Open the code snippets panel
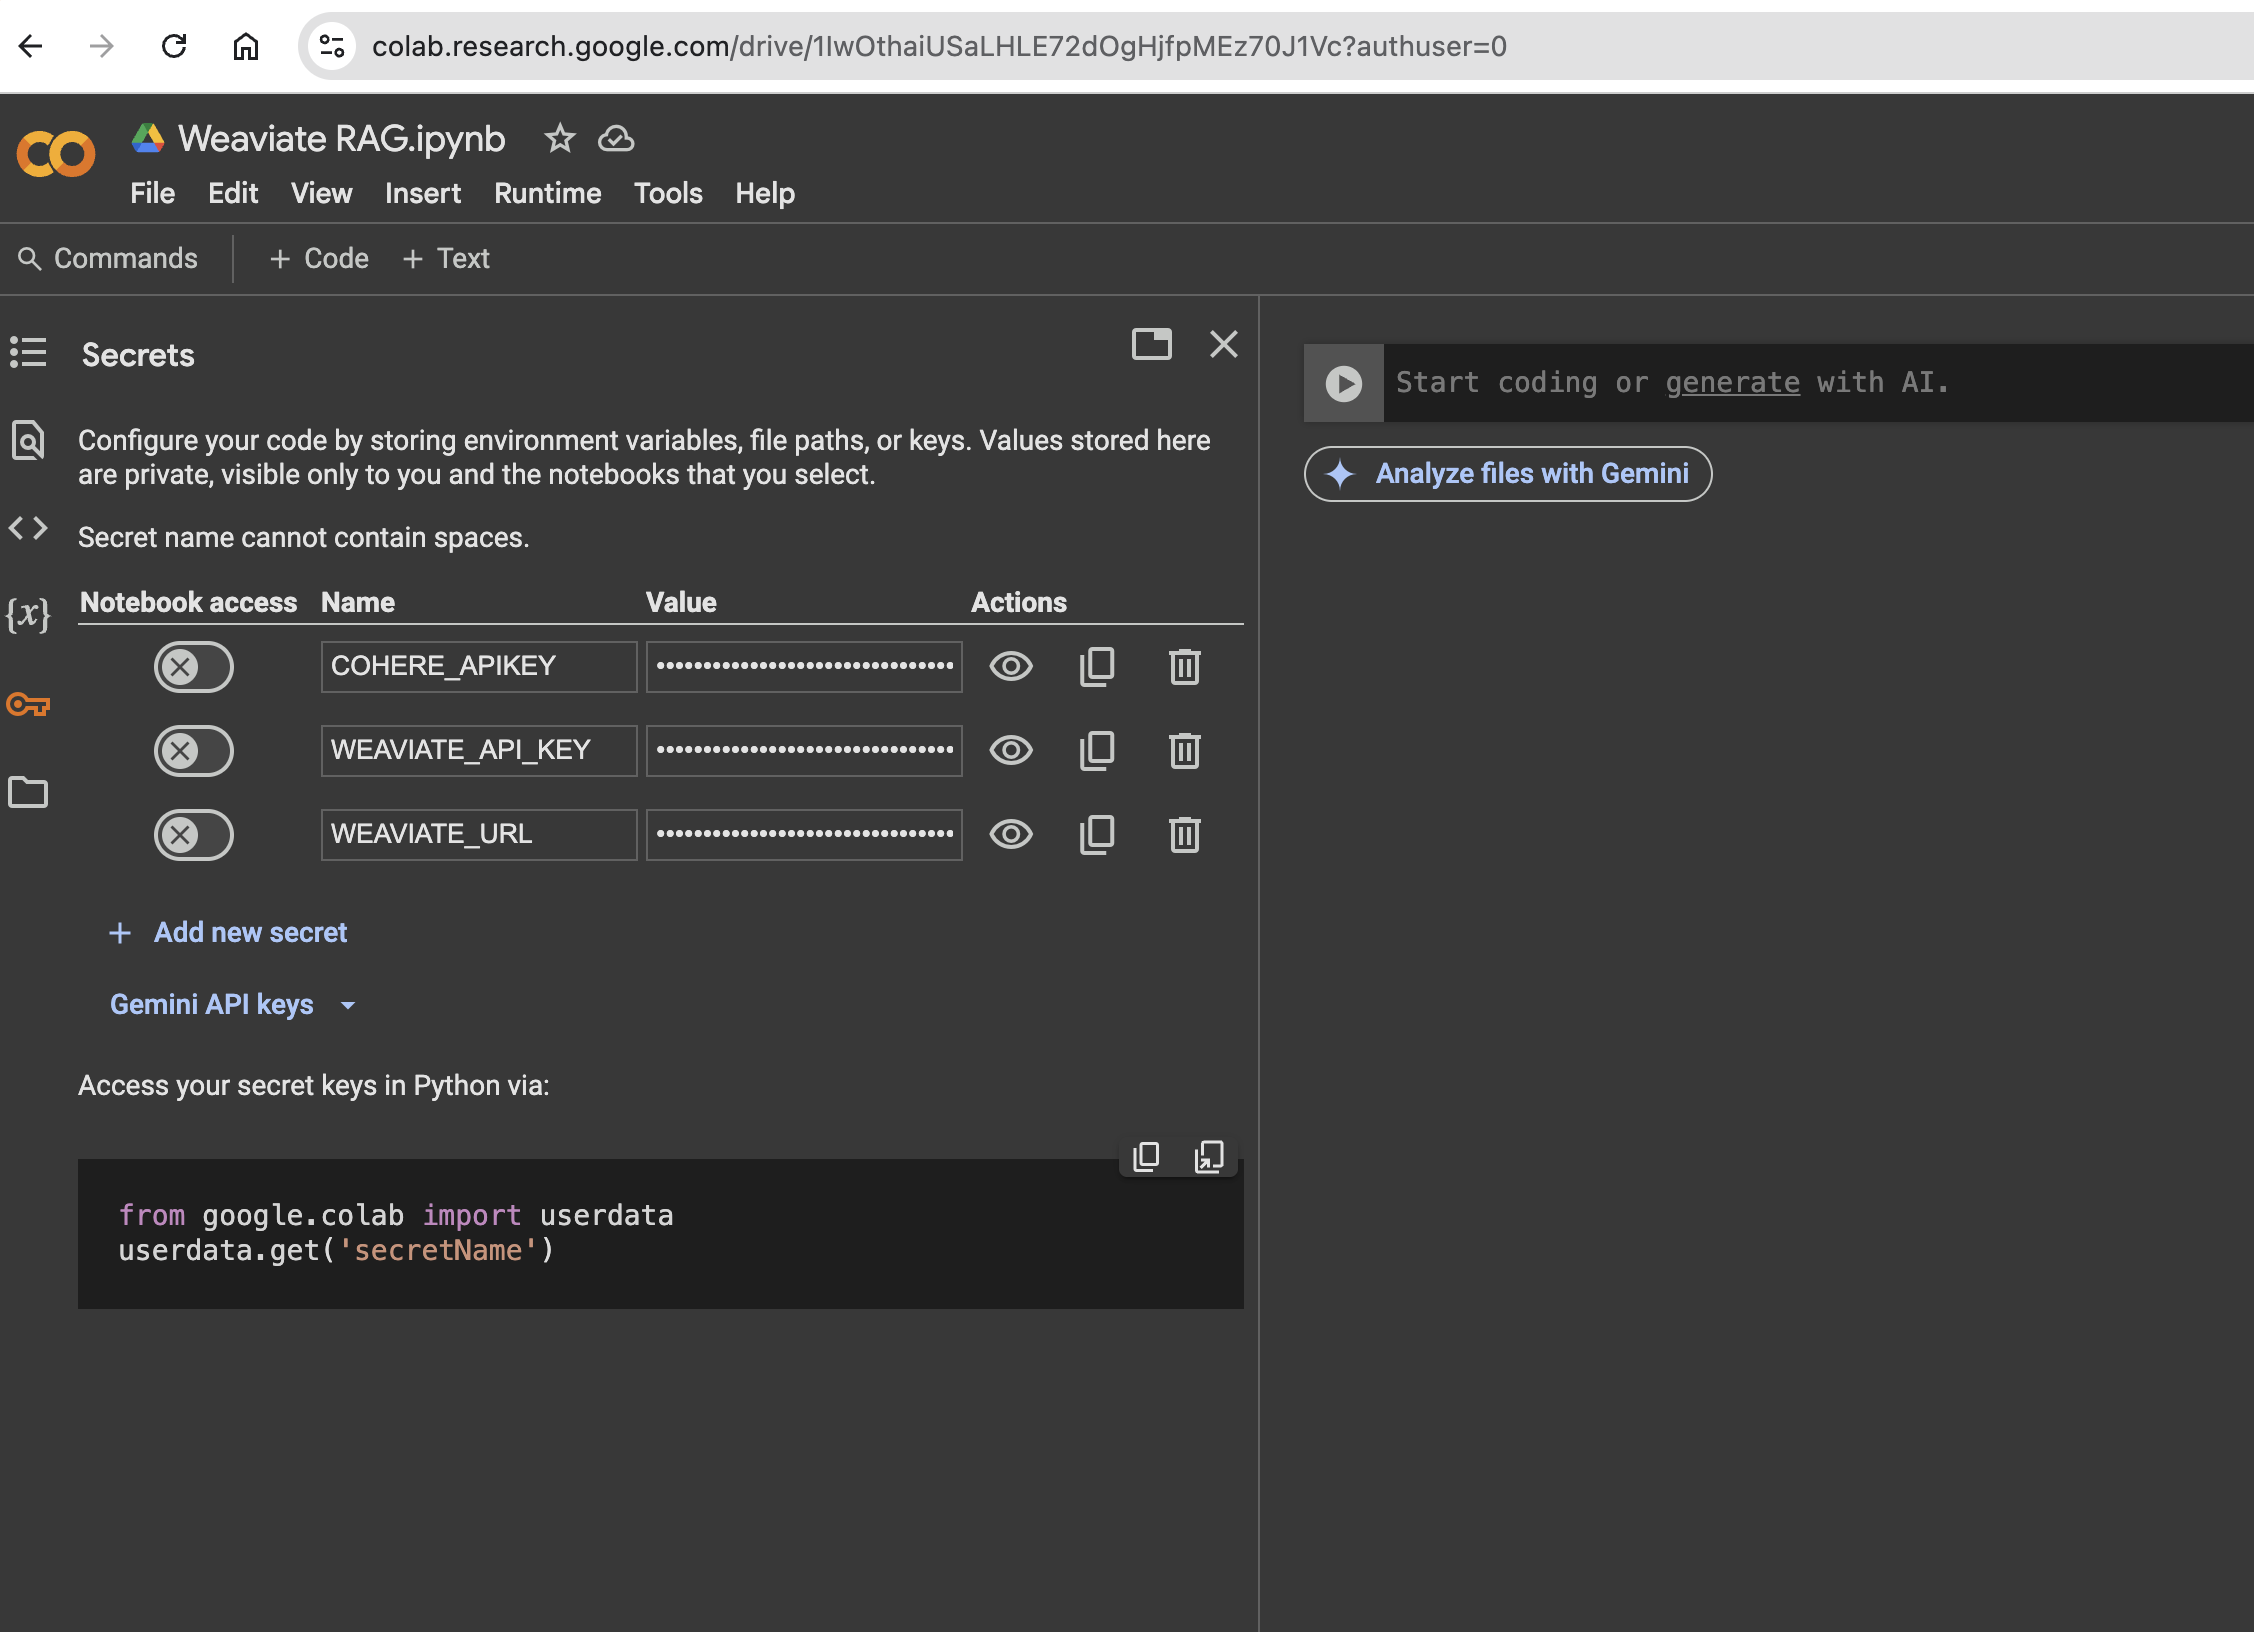This screenshot has height=1632, width=2254. click(27, 528)
